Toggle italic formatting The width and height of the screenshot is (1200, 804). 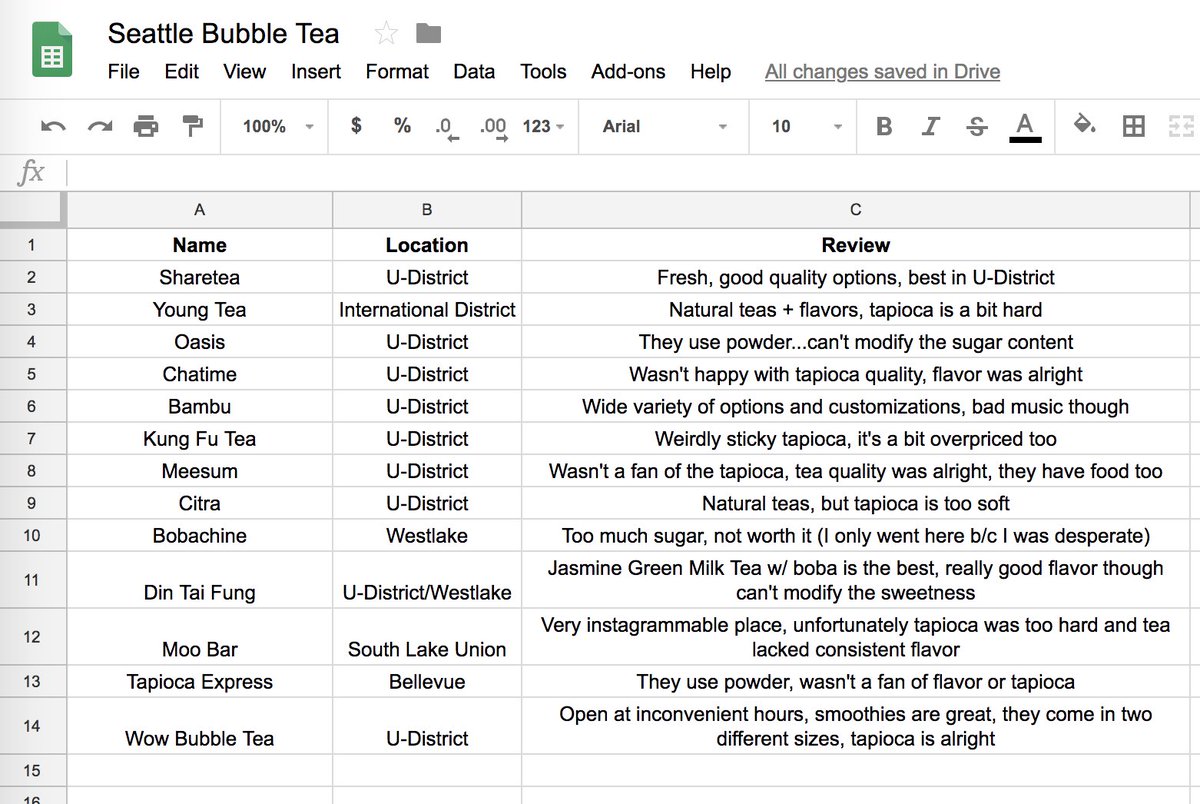pos(930,126)
